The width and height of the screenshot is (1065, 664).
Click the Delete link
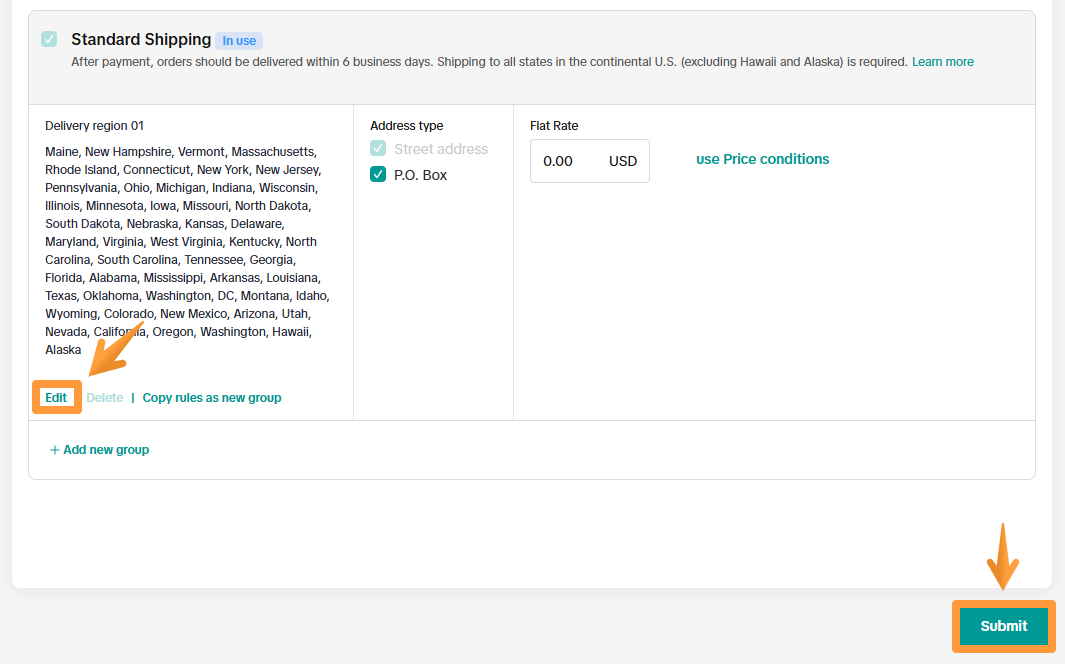point(105,398)
